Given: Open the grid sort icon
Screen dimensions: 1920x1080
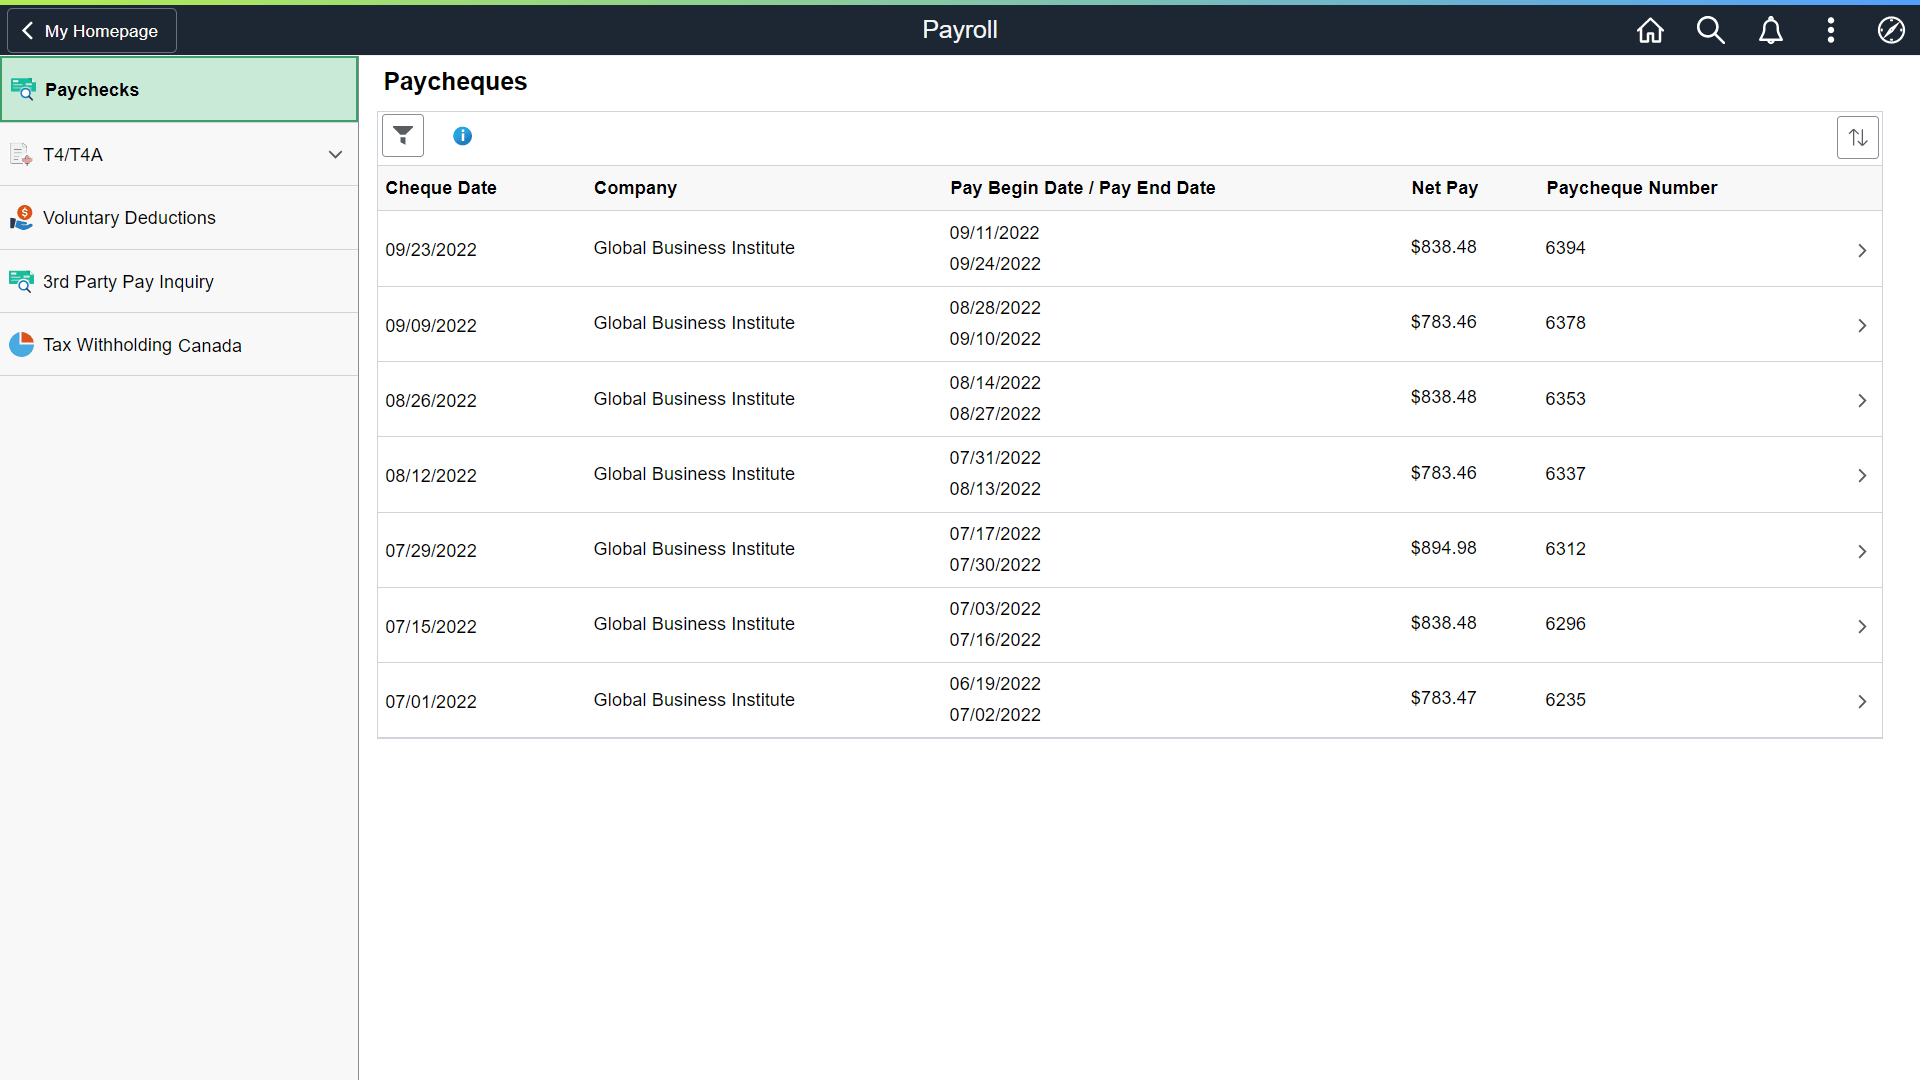Looking at the screenshot, I should [x=1858, y=137].
